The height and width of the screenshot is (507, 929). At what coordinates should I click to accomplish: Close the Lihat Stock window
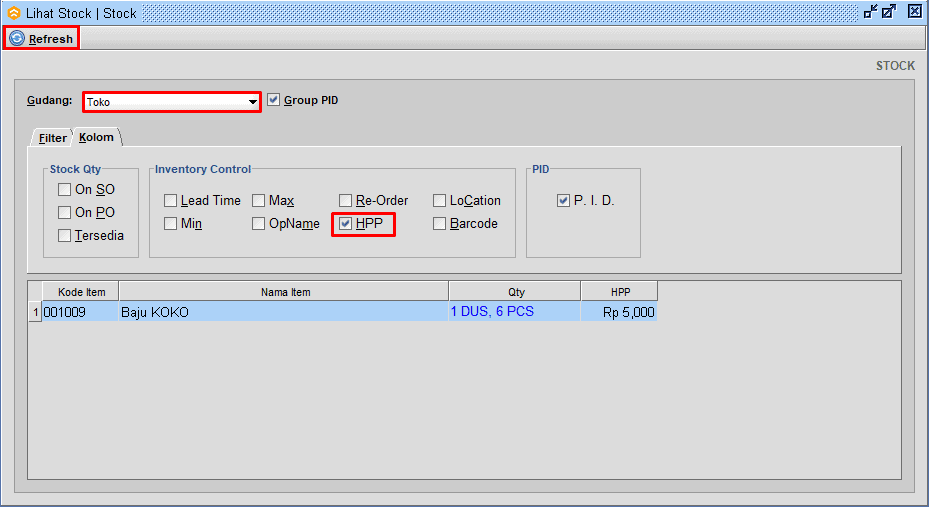914,12
